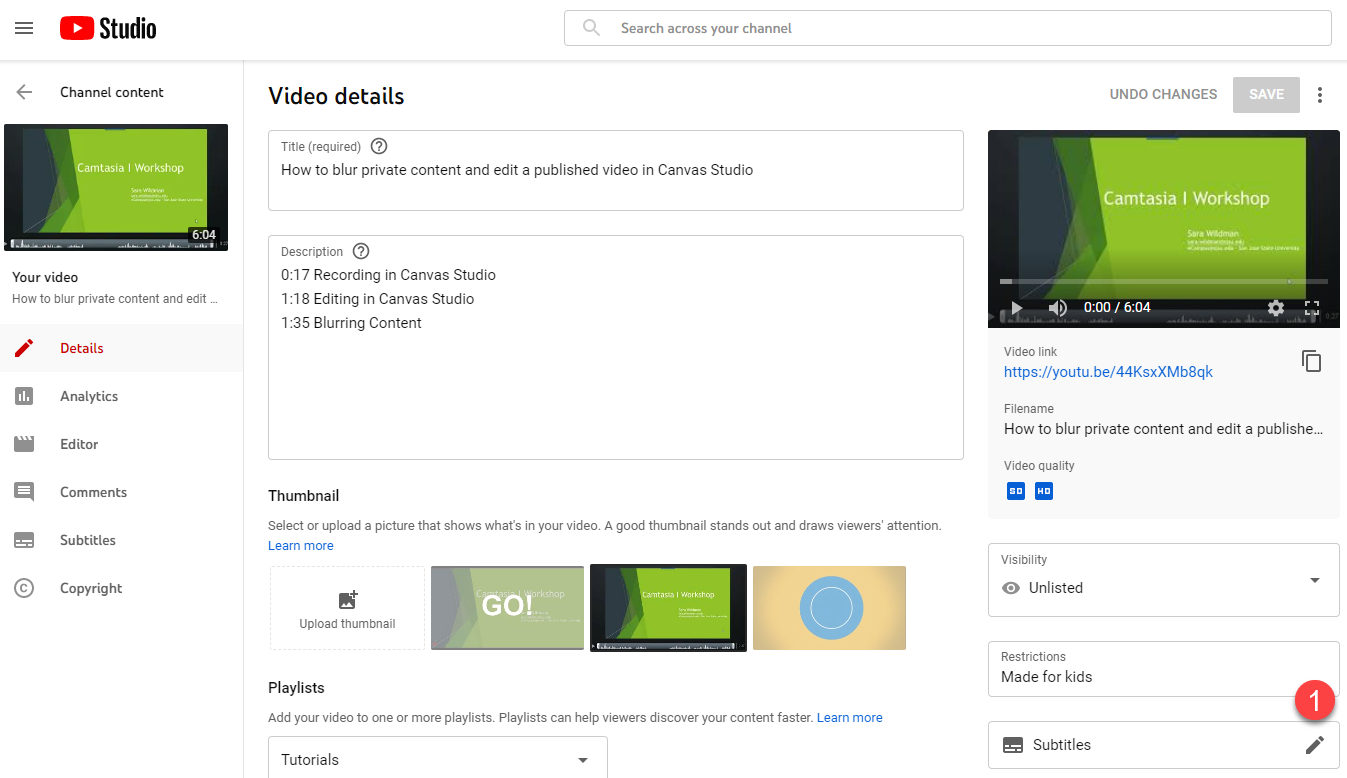
Task: Click the SD video quality badge
Action: pyautogui.click(x=1016, y=491)
